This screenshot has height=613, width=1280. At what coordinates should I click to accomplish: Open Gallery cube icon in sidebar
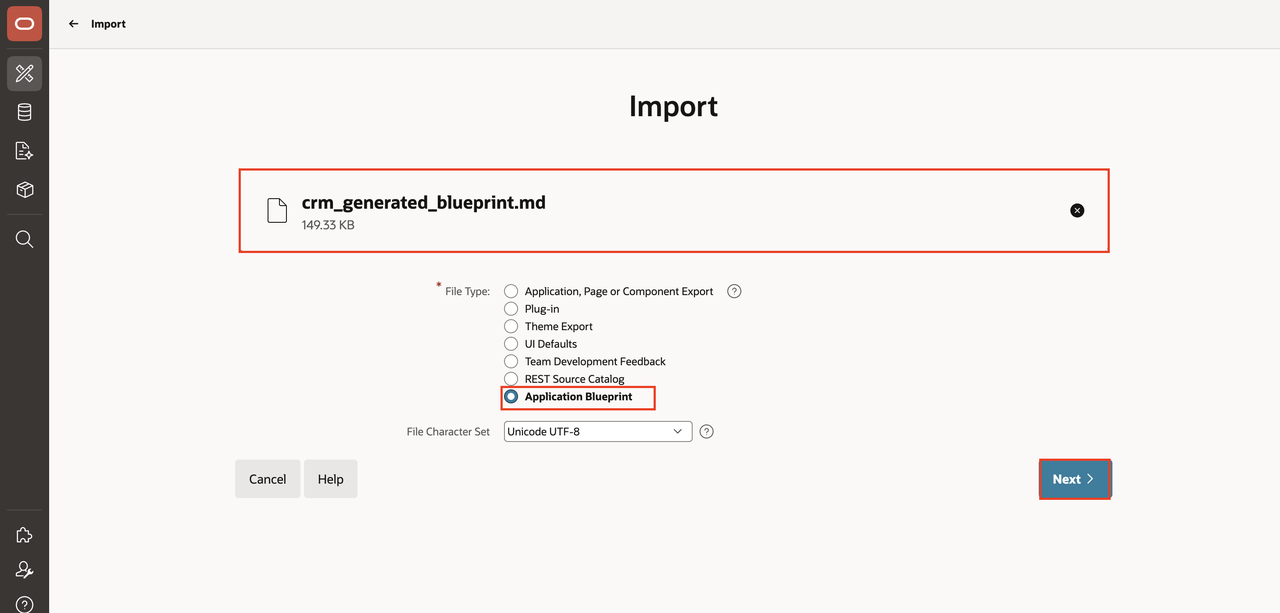coord(24,190)
